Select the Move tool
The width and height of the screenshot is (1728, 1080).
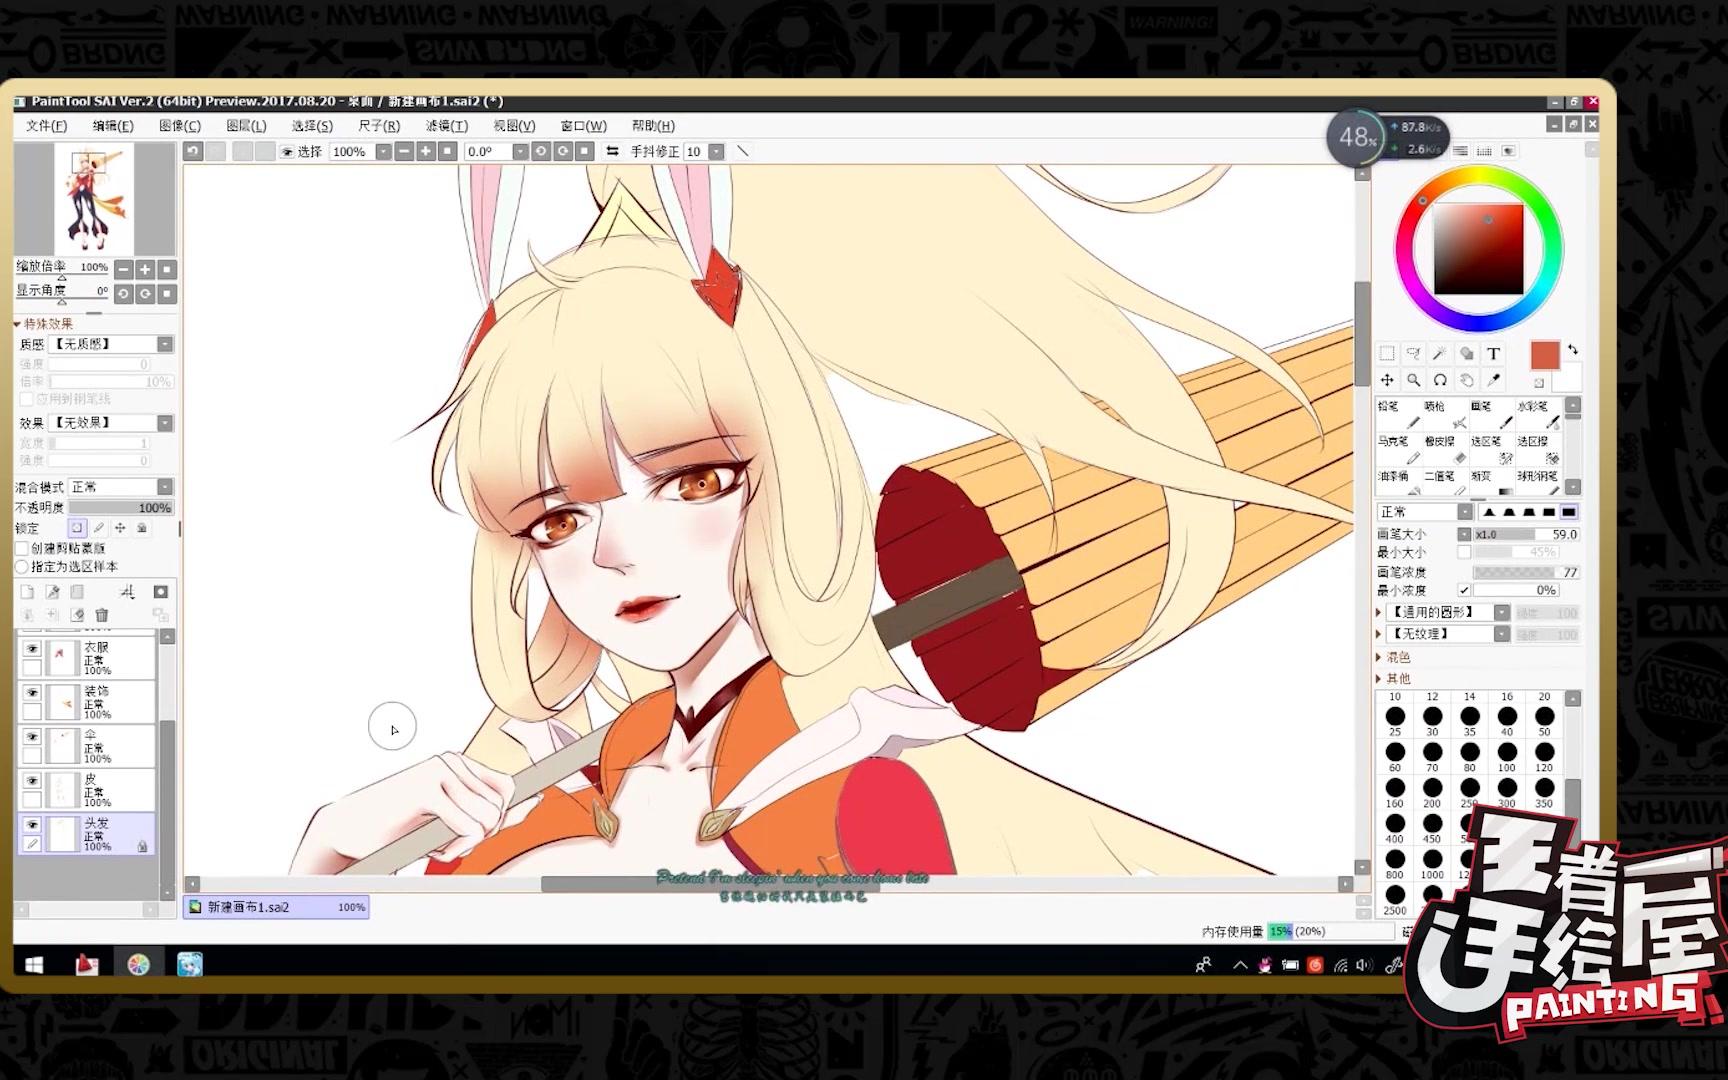[1387, 380]
